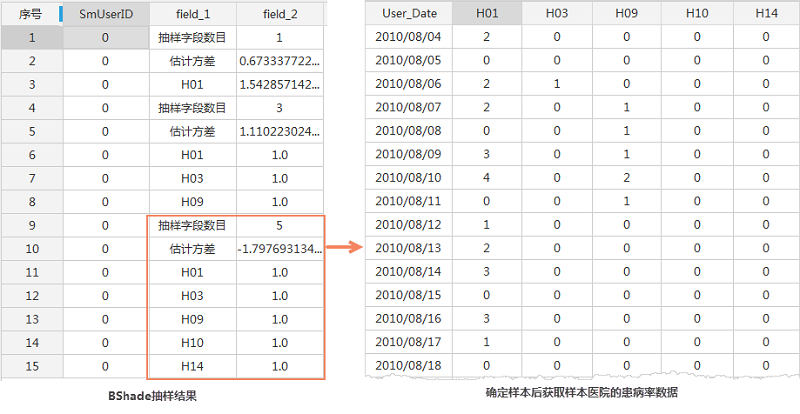Select the 2010/08/10 date cell
The image size is (800, 414).
click(x=407, y=177)
